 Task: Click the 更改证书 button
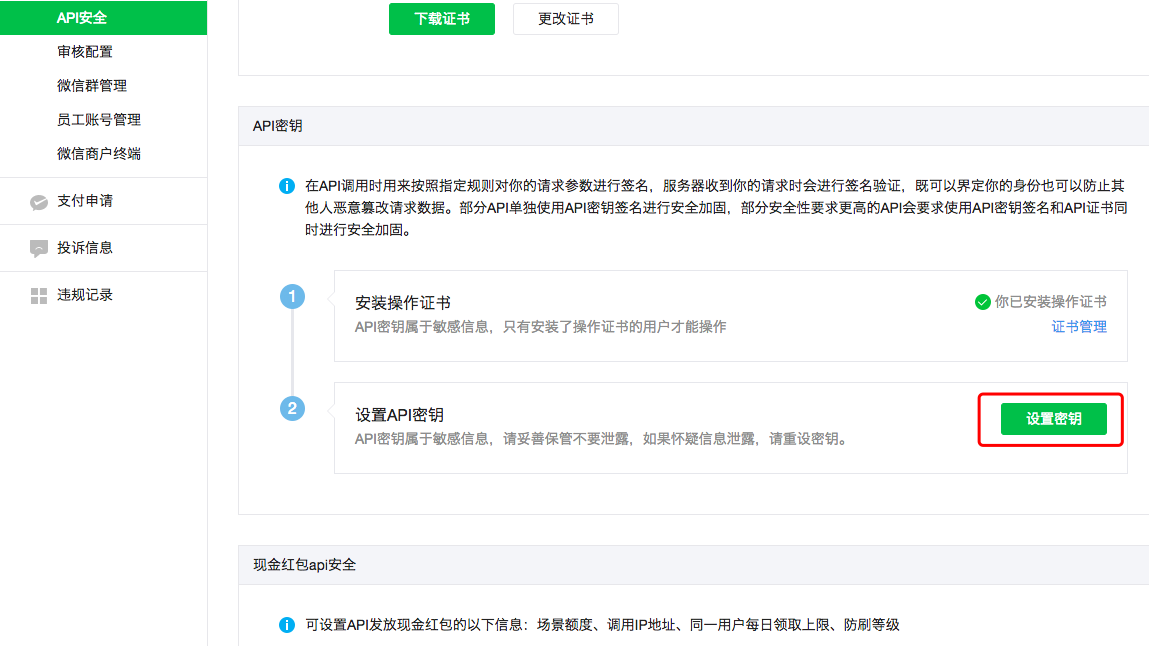pyautogui.click(x=565, y=19)
